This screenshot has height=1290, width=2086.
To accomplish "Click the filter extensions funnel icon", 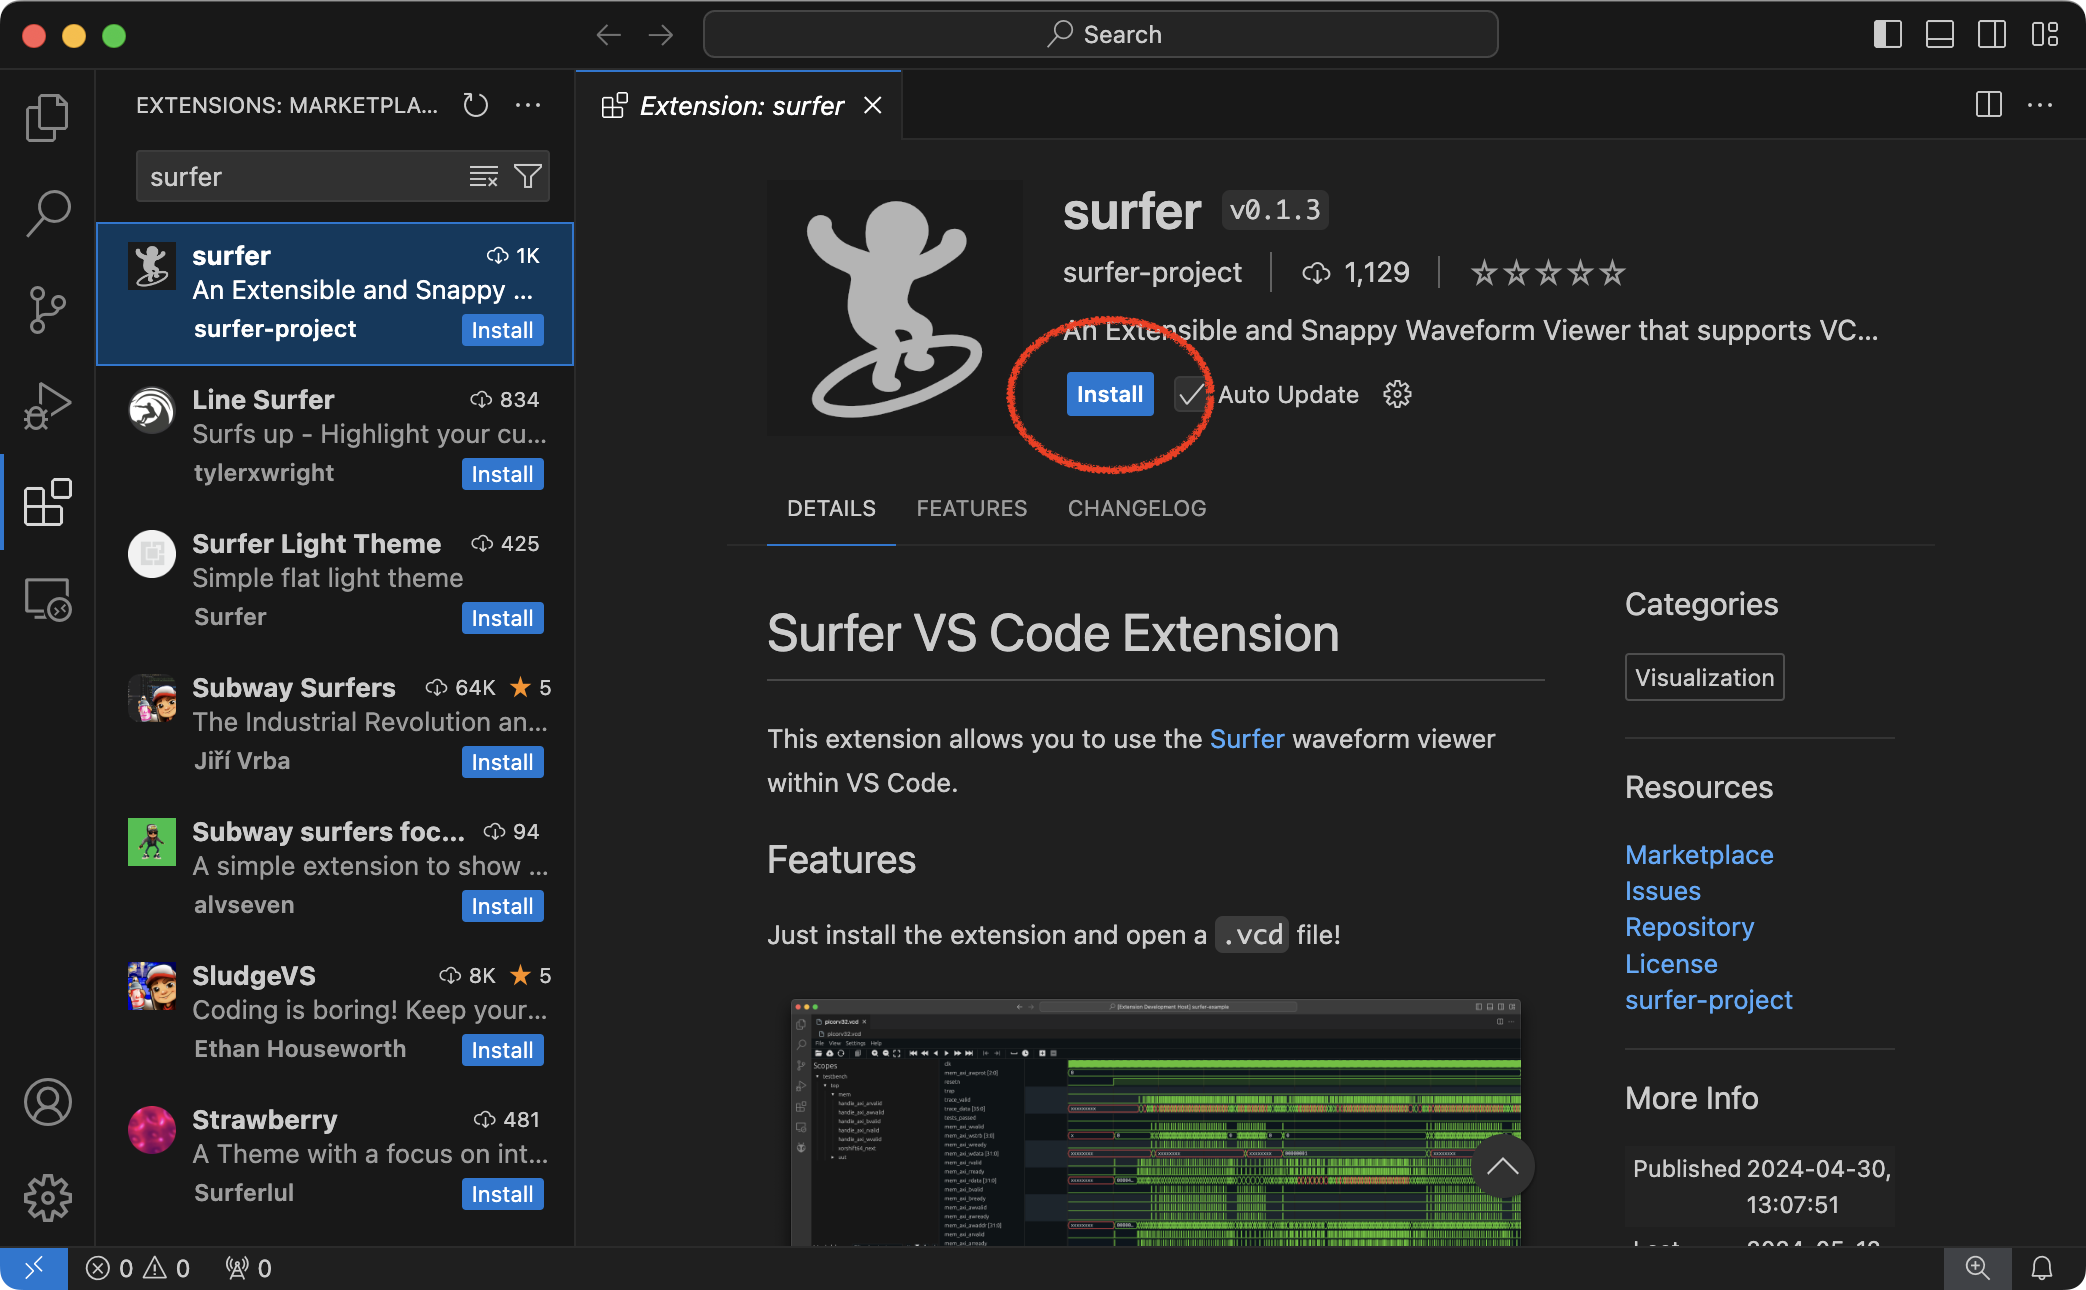I will click(528, 177).
